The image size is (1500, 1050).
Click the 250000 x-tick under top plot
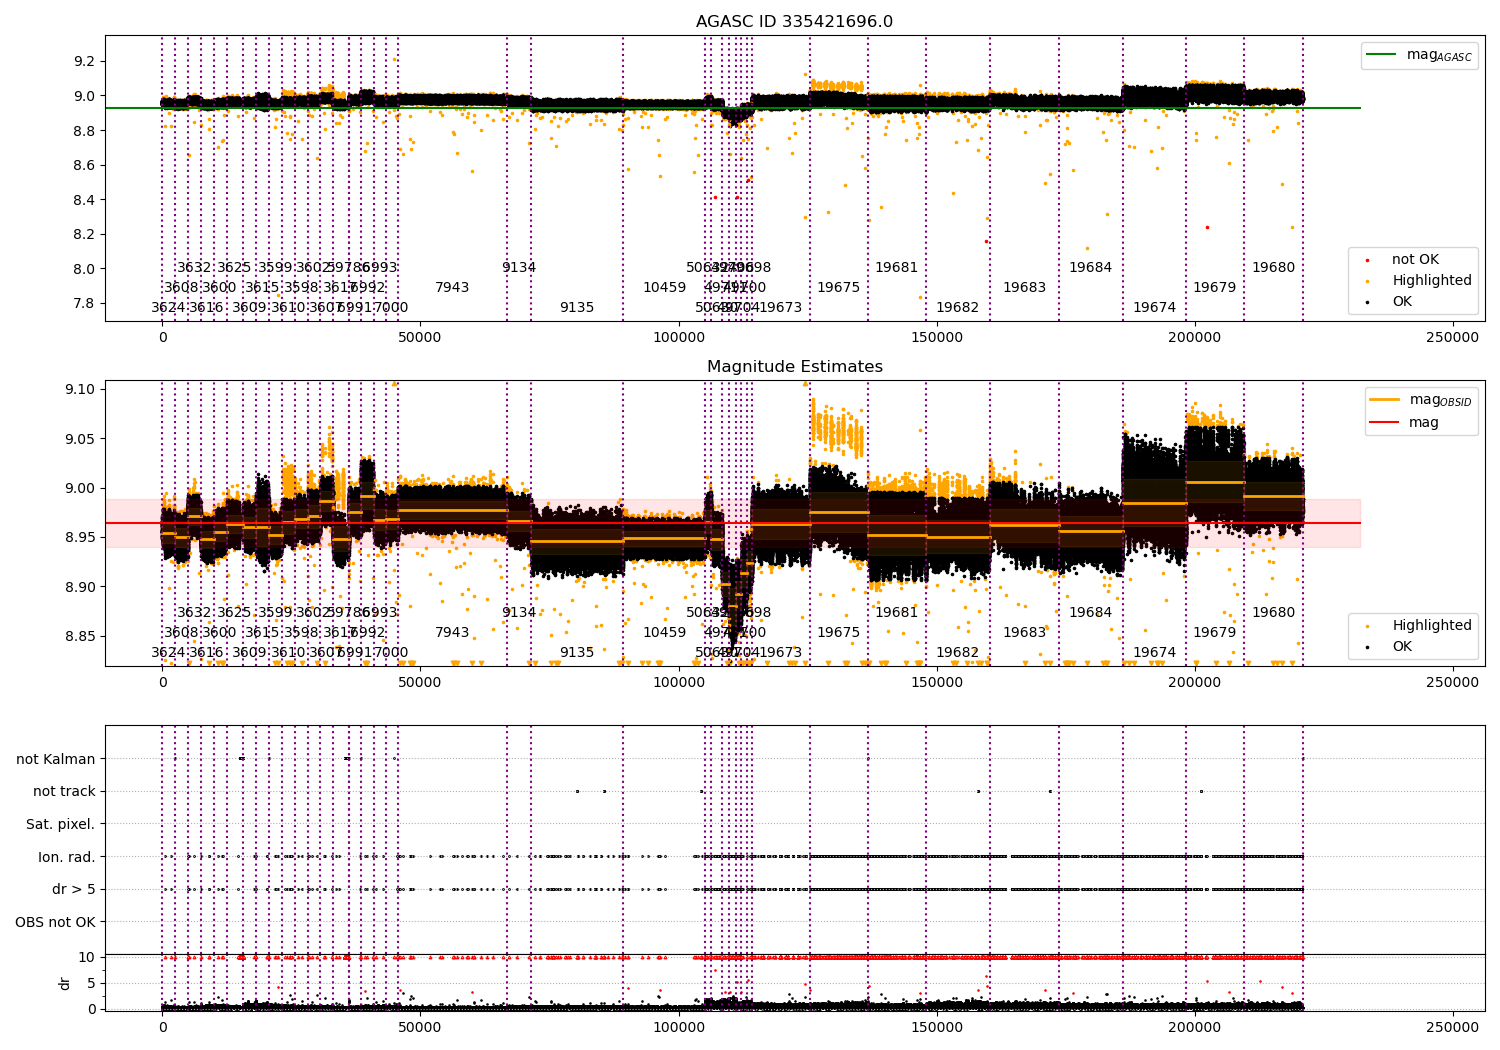[1453, 338]
